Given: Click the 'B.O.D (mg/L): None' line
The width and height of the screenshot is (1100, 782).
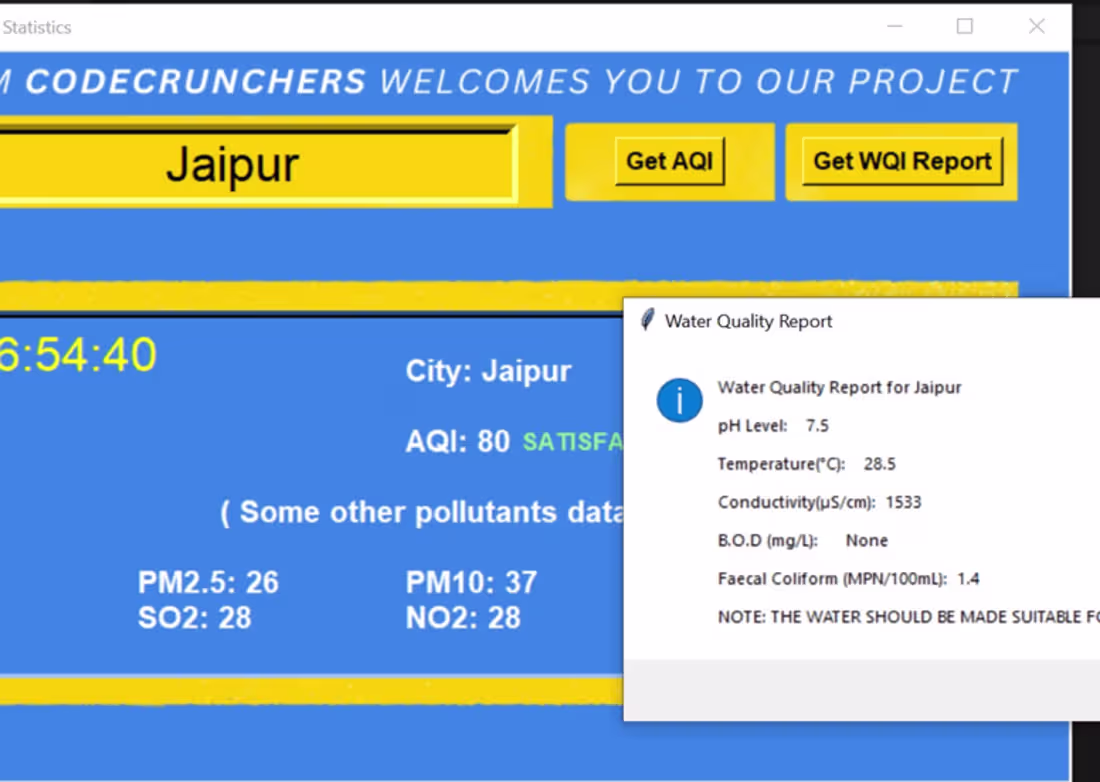Looking at the screenshot, I should coord(803,541).
